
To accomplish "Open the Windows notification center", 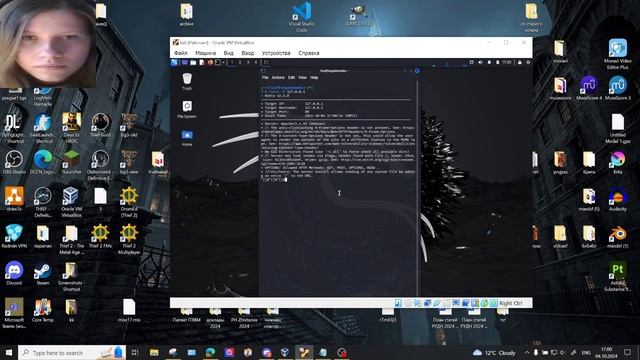I will click(627, 352).
